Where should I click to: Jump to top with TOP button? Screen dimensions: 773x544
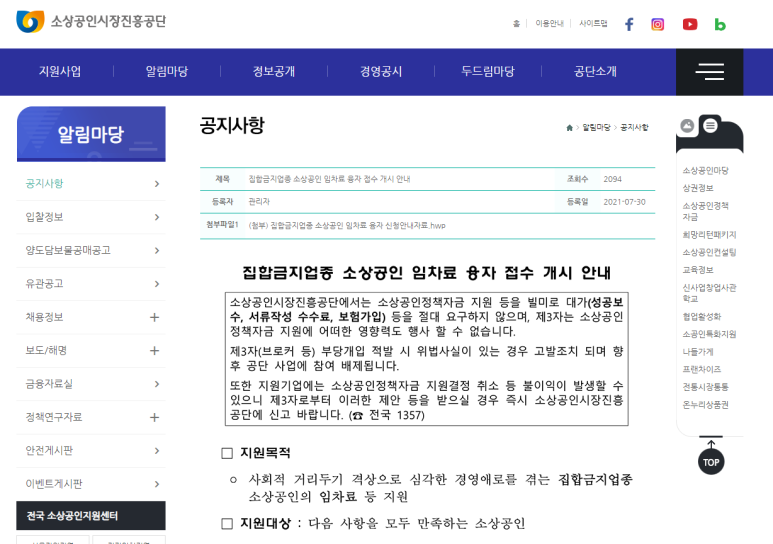711,462
